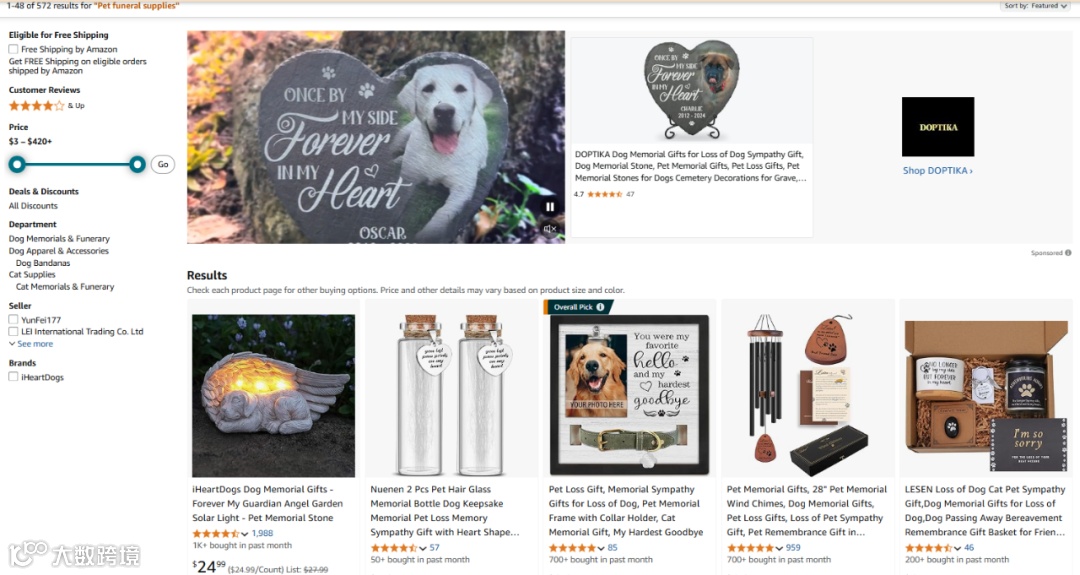This screenshot has width=1080, height=575.
Task: Enable Free Shipping by Amazon checkbox
Action: click(x=13, y=49)
